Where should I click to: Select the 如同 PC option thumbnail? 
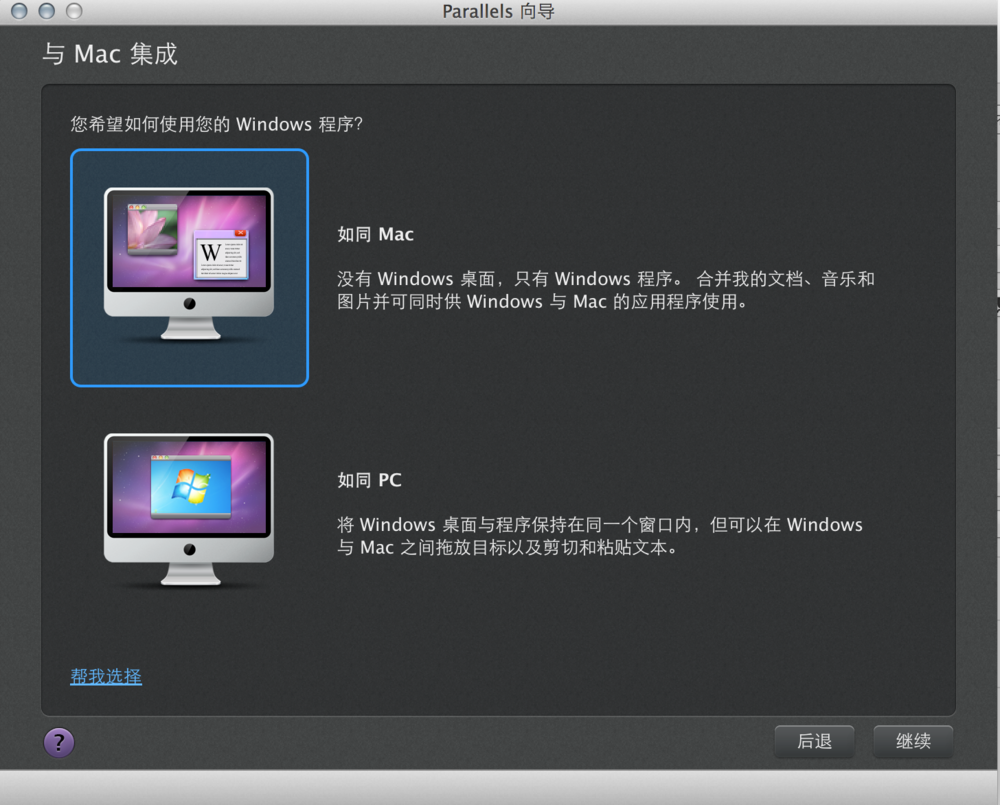(x=189, y=510)
